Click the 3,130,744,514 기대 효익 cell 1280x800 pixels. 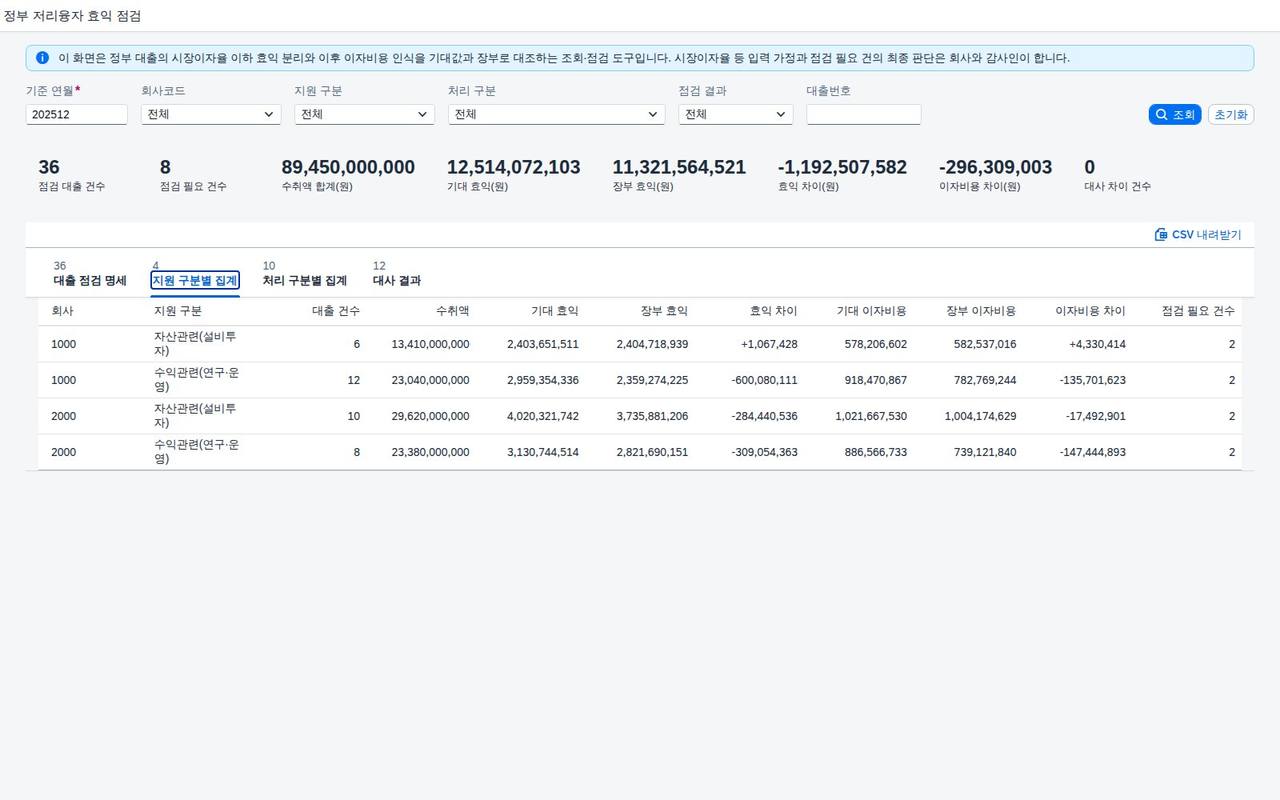[543, 452]
